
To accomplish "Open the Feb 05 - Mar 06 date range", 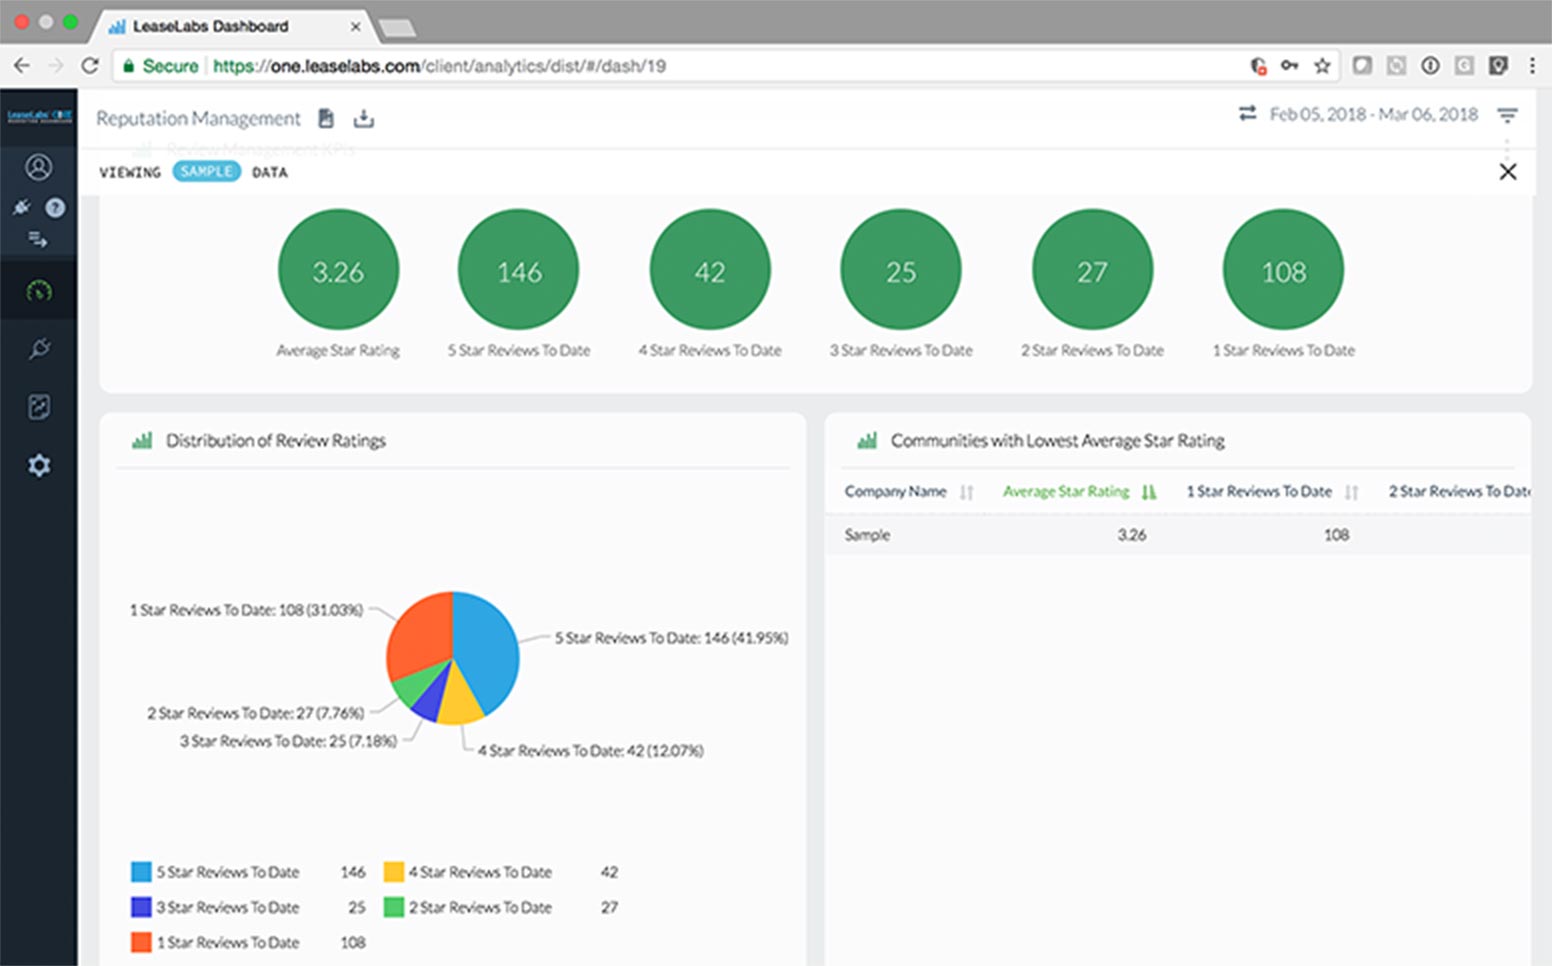I will (1373, 115).
